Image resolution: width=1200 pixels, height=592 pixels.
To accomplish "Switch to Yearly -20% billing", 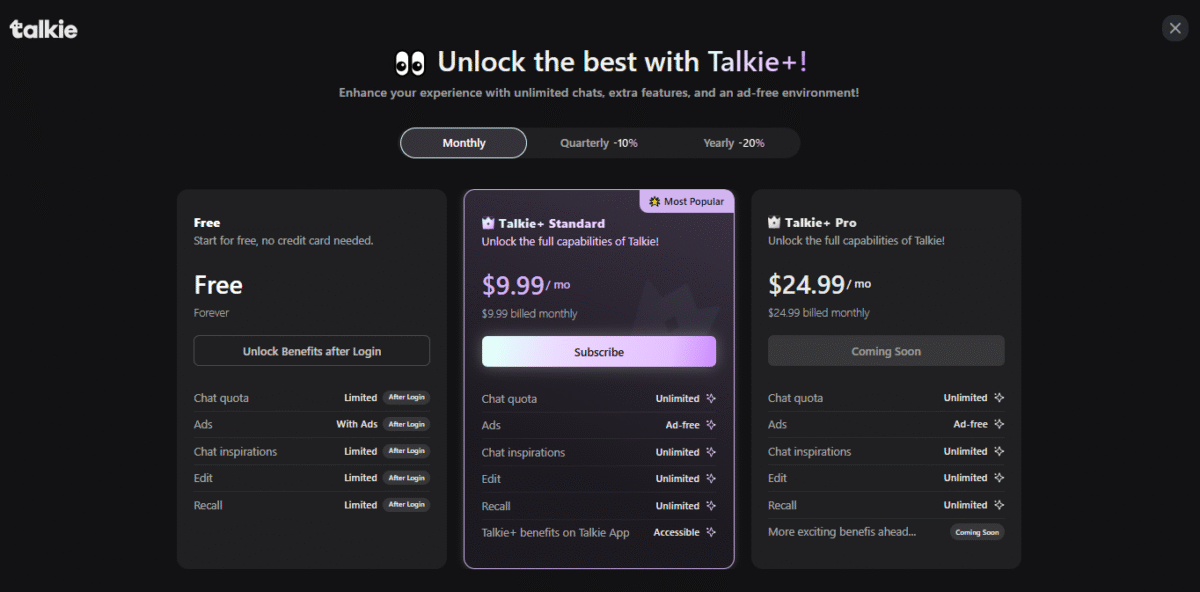I will tap(733, 143).
